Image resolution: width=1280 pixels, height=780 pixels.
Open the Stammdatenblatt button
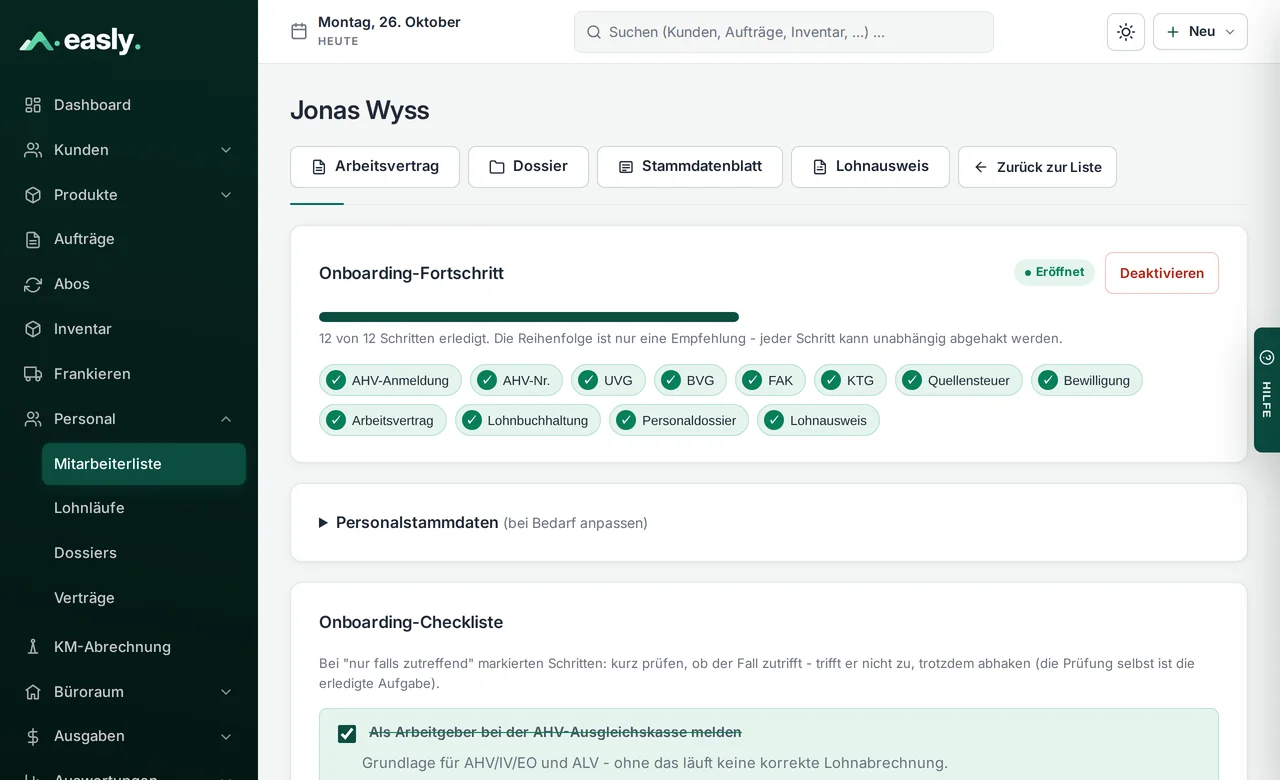point(690,167)
